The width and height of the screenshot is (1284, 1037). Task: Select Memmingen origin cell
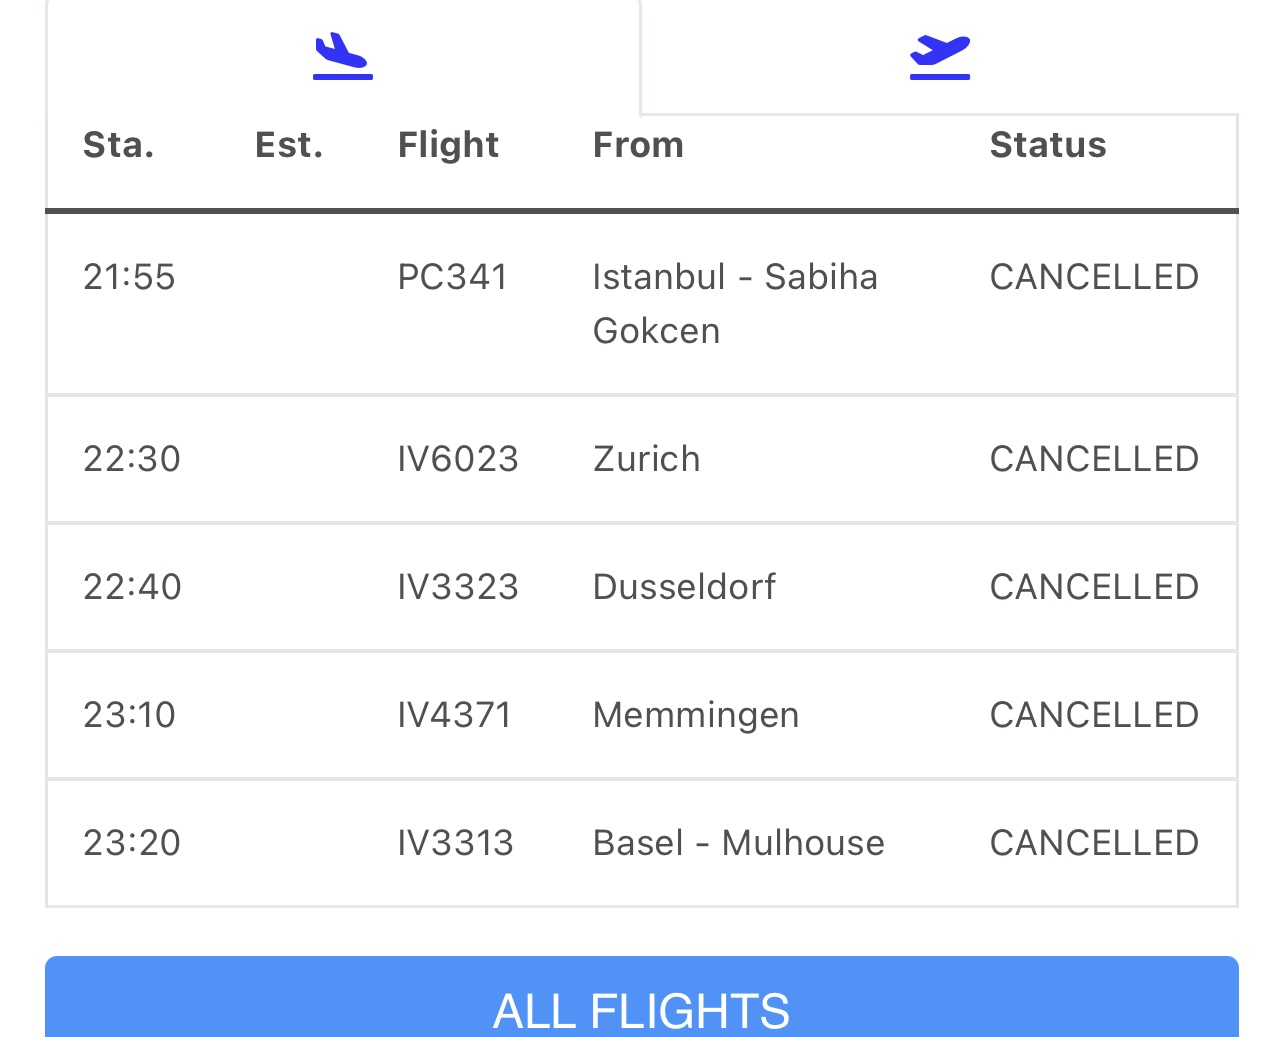pyautogui.click(x=696, y=715)
